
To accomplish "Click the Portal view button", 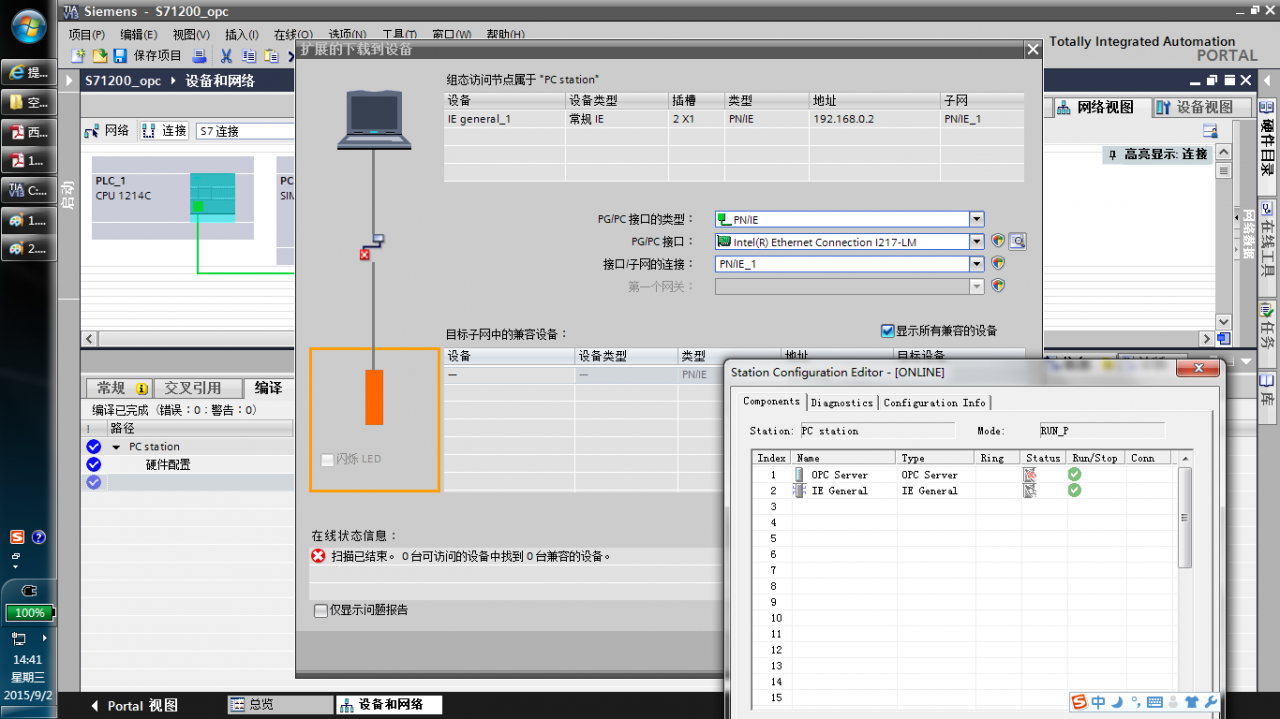I will coord(133,705).
